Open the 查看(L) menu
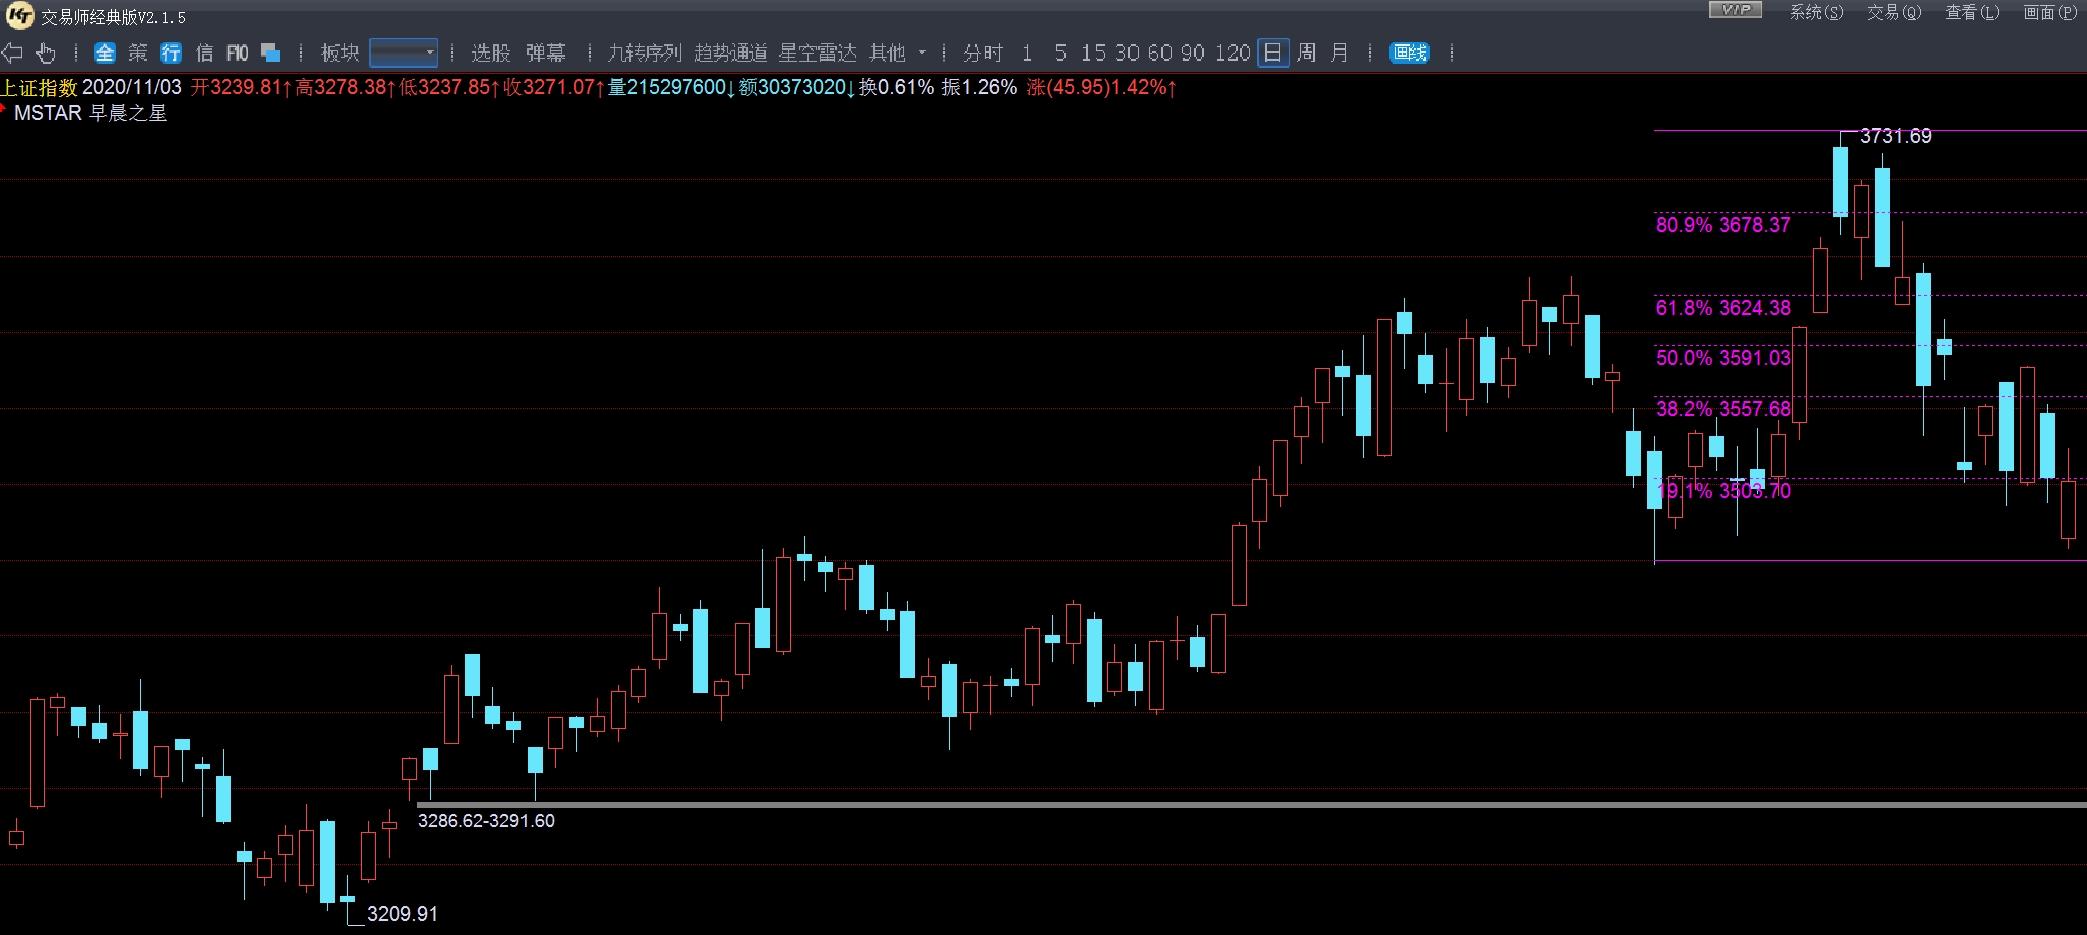 pyautogui.click(x=1972, y=12)
